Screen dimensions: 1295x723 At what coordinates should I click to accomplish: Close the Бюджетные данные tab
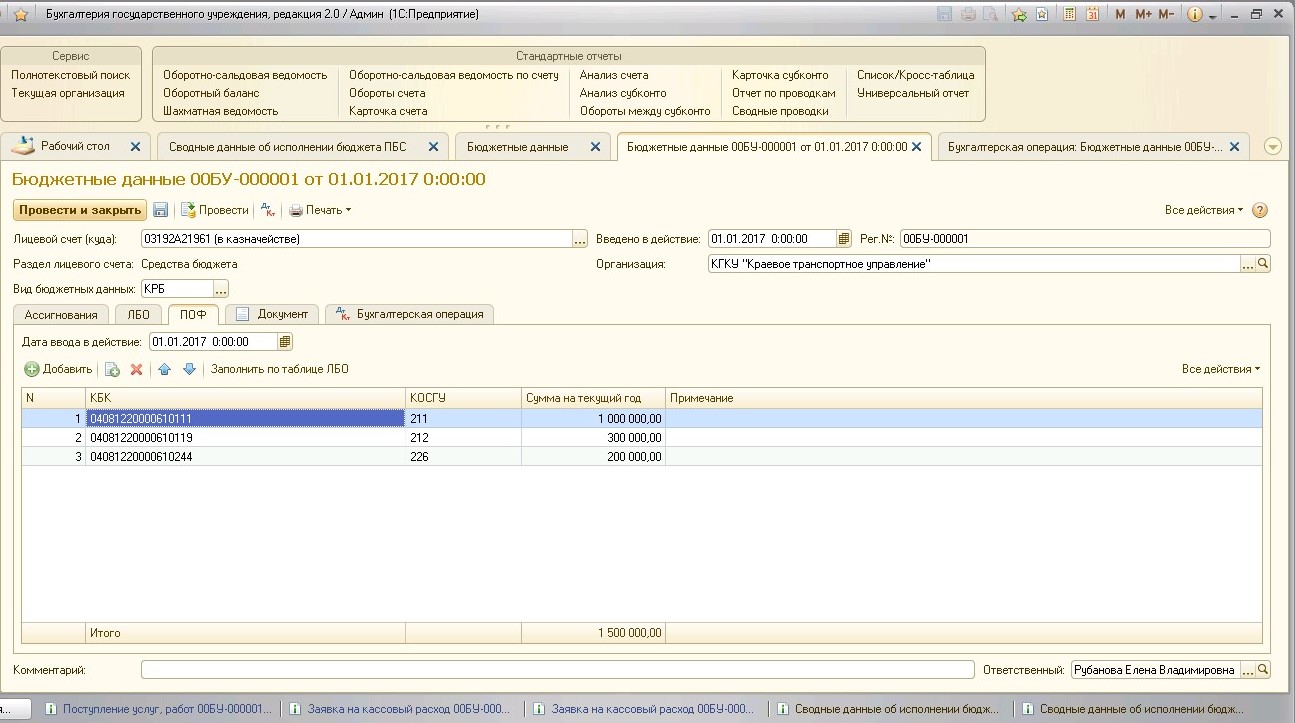(x=595, y=147)
